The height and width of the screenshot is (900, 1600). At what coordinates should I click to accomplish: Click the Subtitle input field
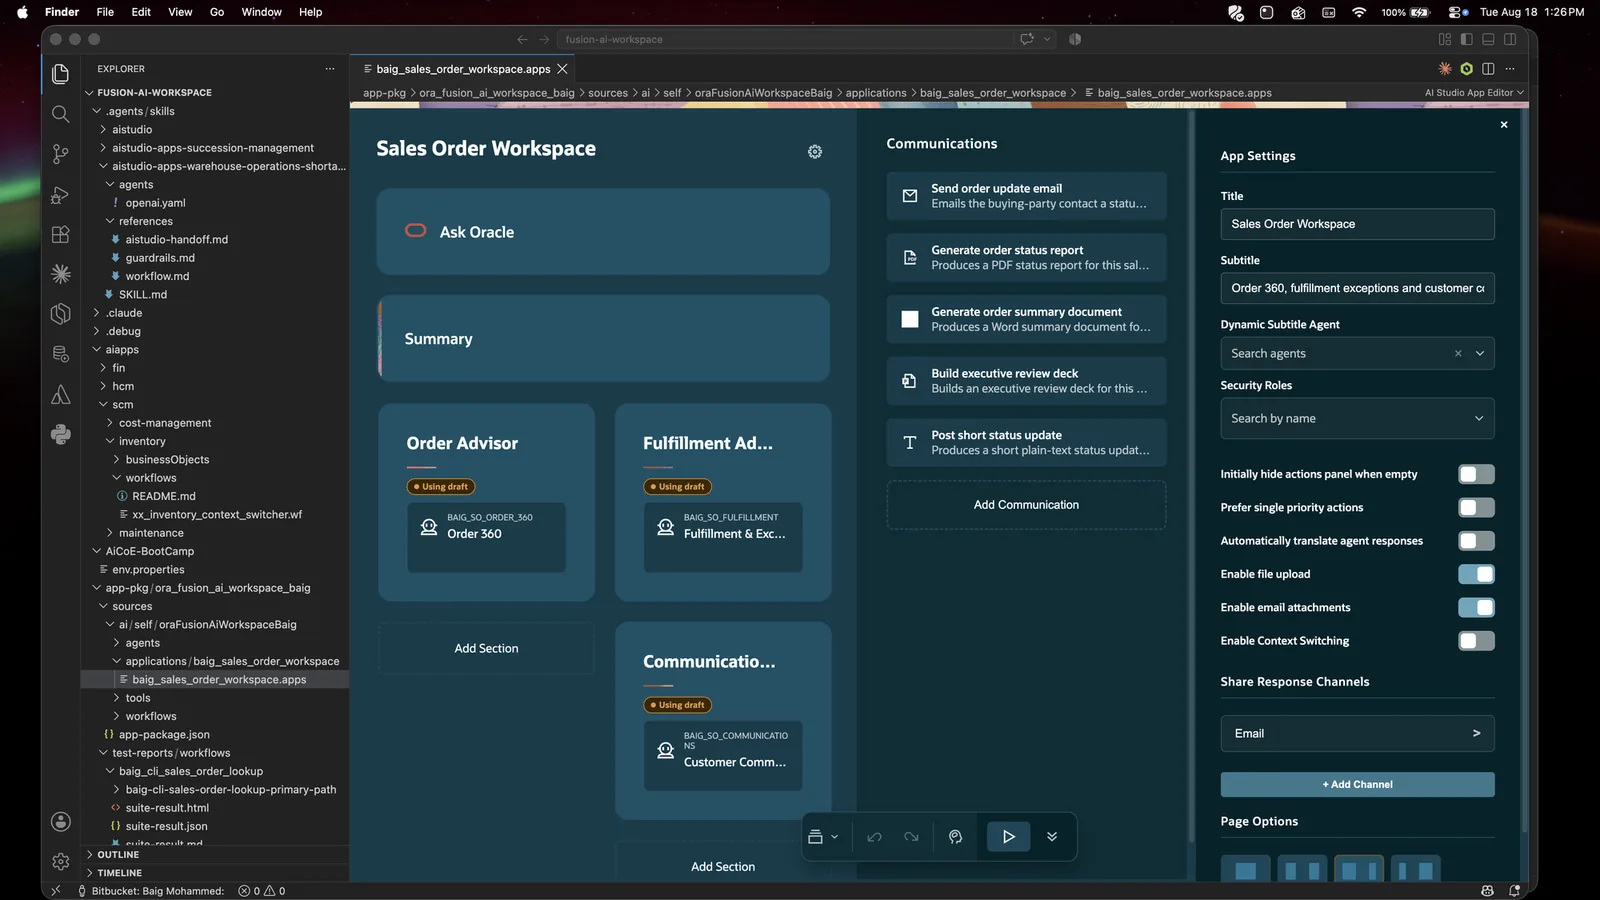(x=1357, y=288)
